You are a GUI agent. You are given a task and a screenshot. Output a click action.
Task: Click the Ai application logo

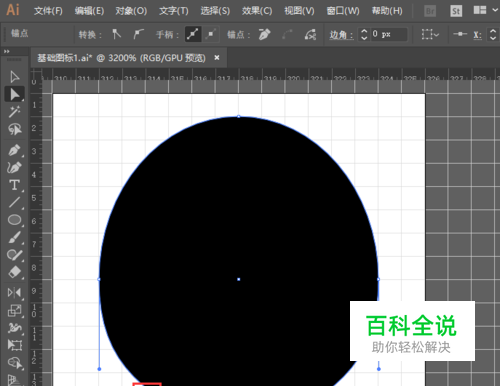13,10
